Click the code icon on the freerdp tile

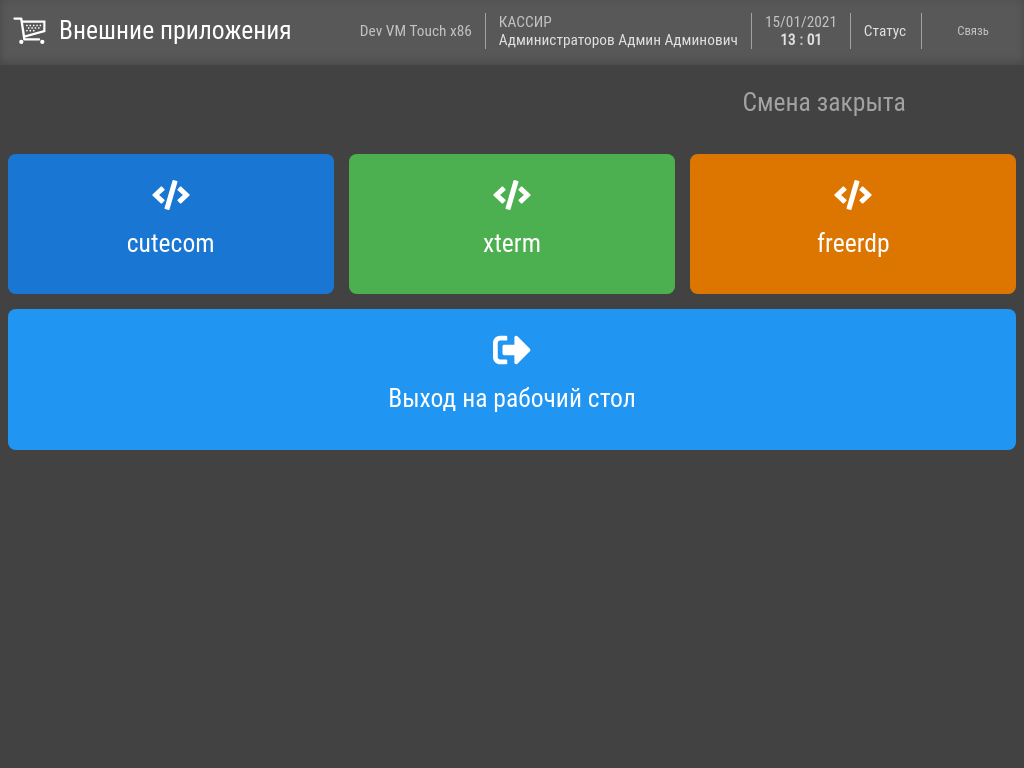pyautogui.click(x=853, y=195)
